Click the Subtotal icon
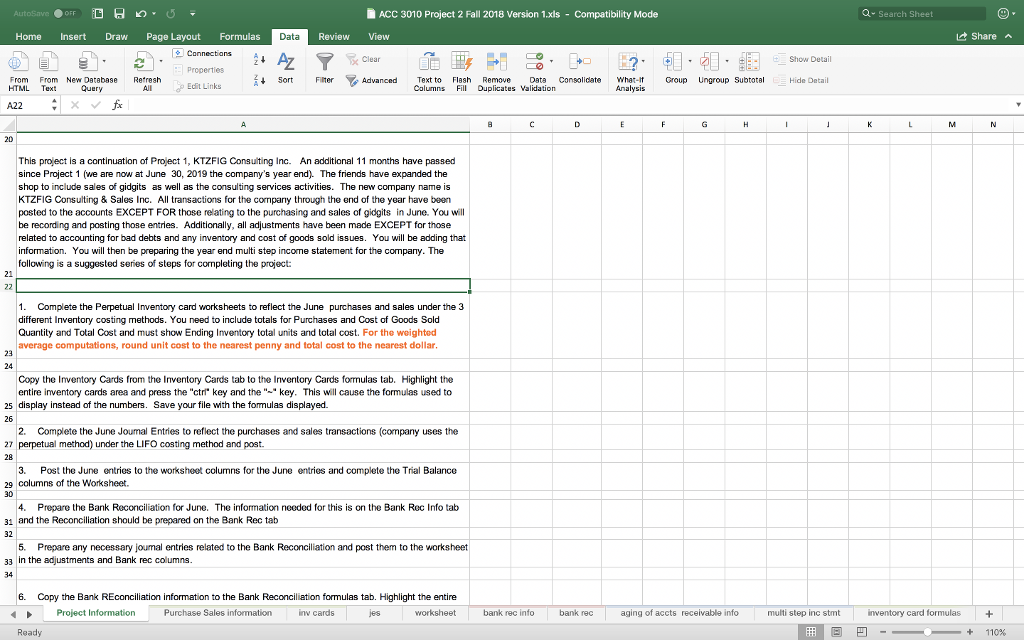Image resolution: width=1024 pixels, height=640 pixels. [749, 62]
